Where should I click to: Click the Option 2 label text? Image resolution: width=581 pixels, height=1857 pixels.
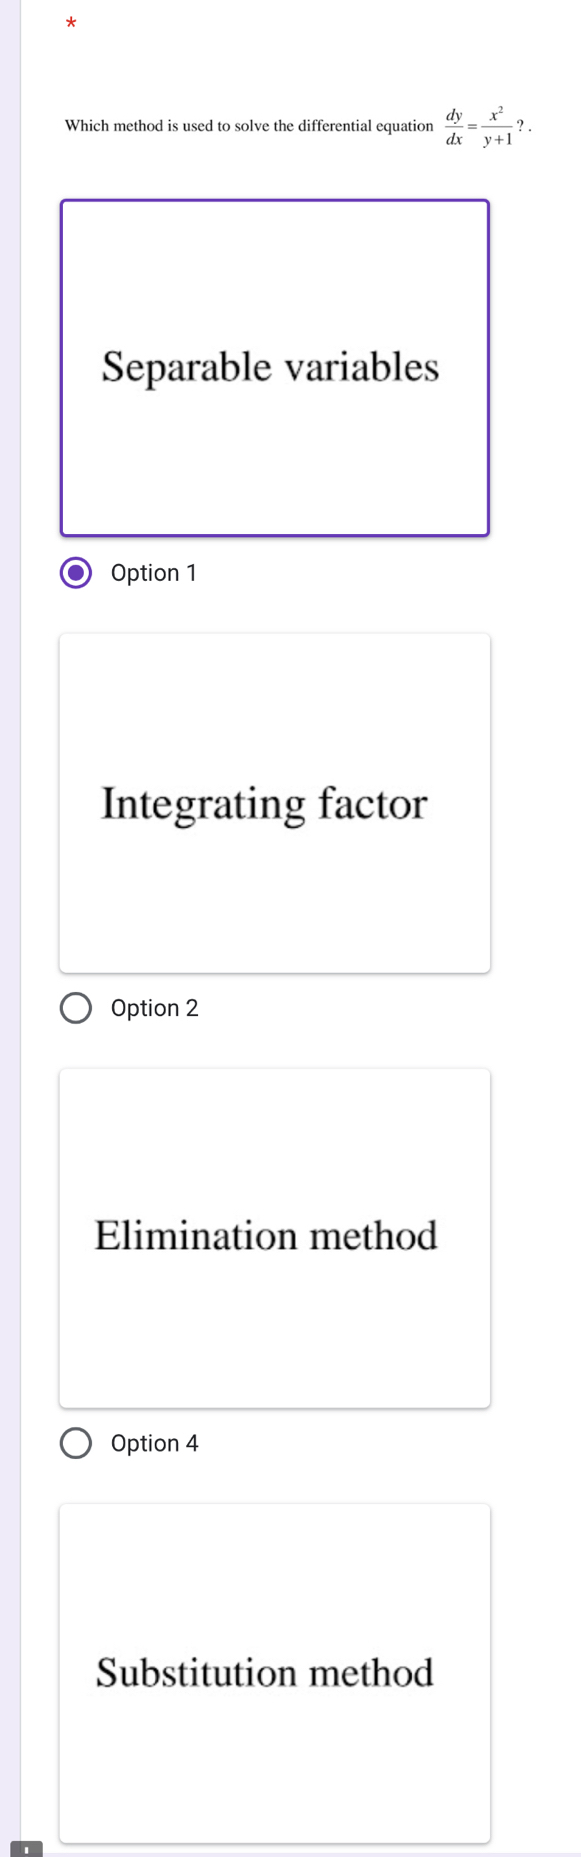click(153, 1007)
